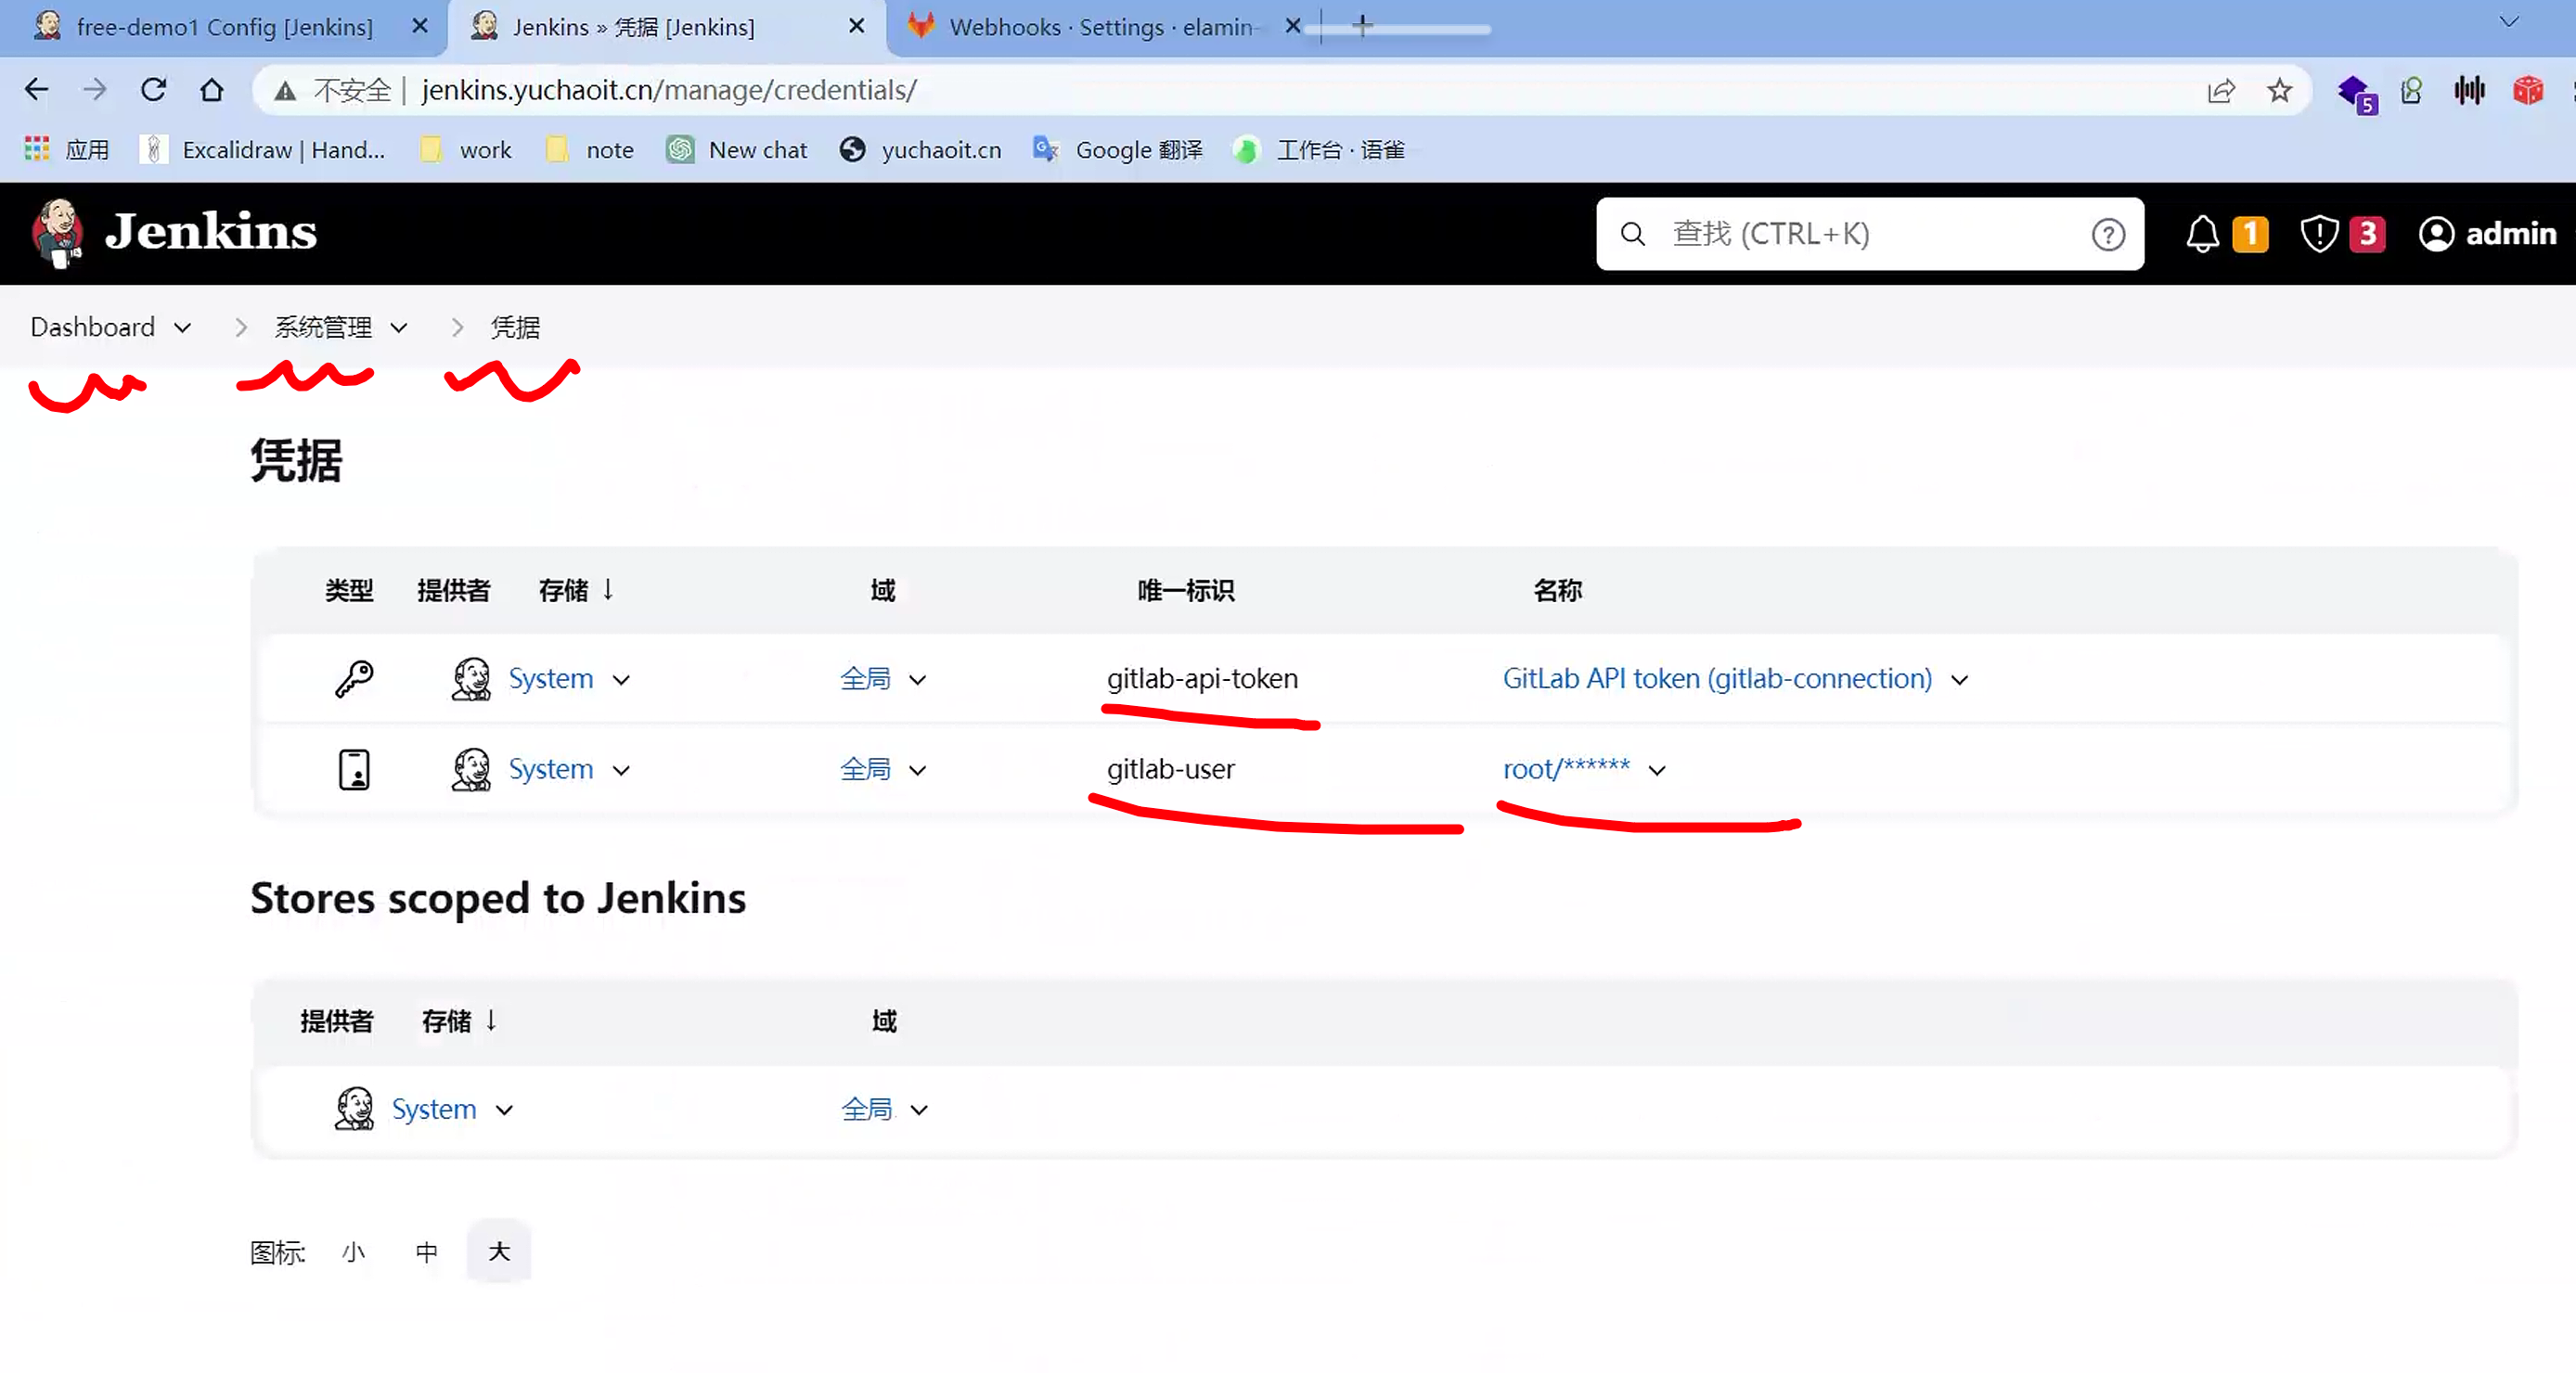Screen dimensions: 2576x1373
Task: Click the Jenkins logo icon
Action: click(57, 233)
